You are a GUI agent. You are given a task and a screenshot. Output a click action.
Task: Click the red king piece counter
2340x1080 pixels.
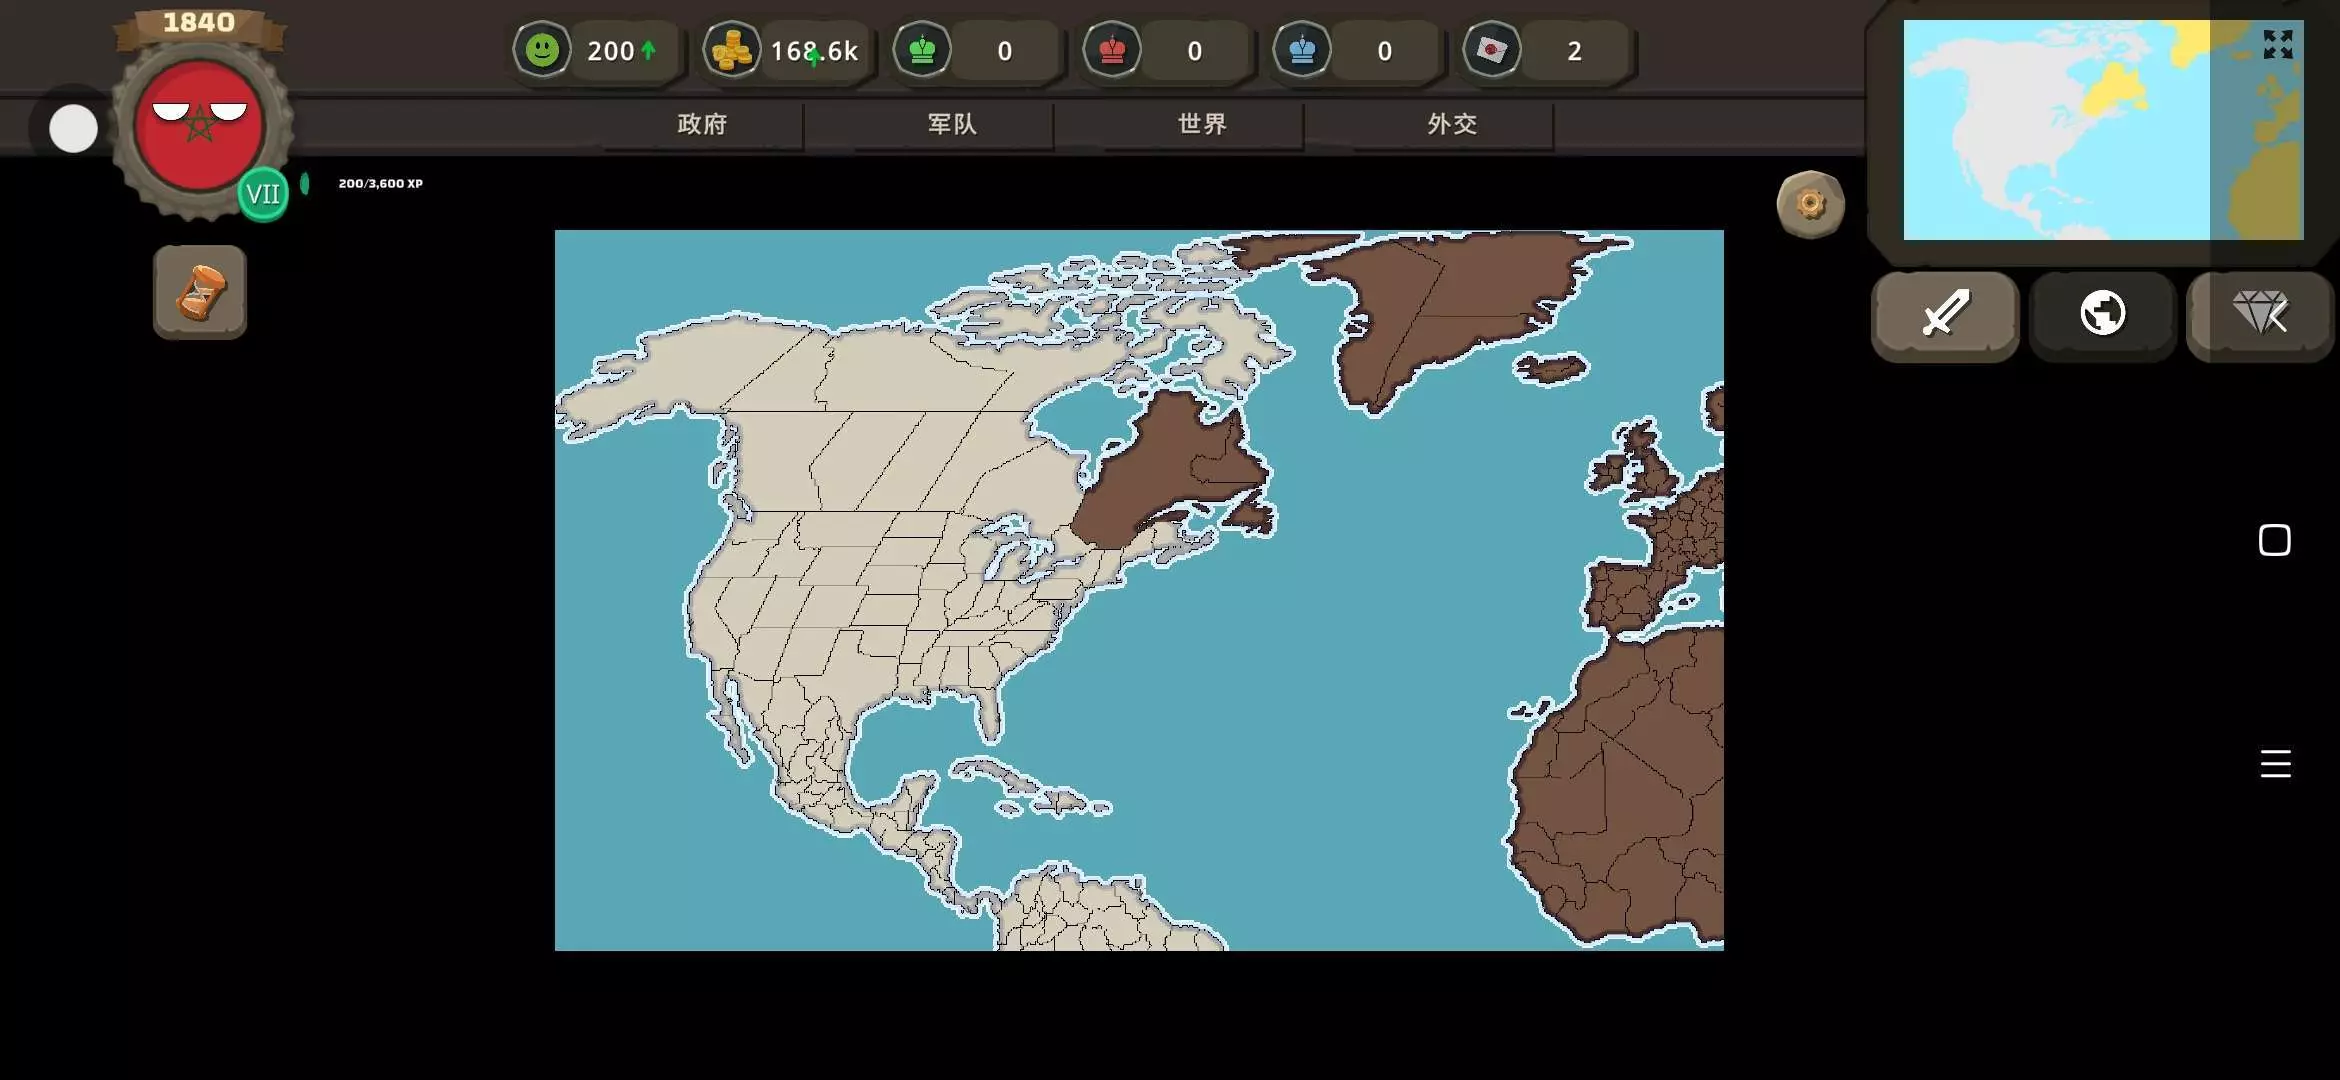click(x=1112, y=50)
